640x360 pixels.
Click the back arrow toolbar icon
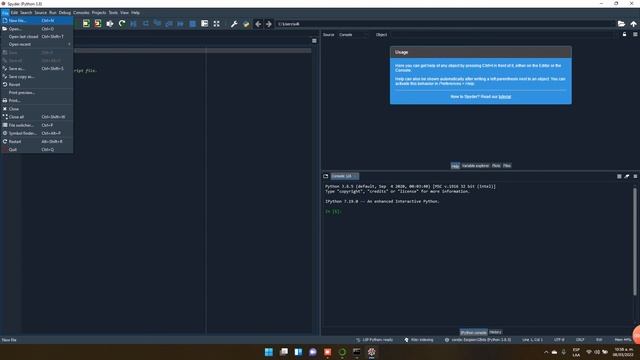258,24
